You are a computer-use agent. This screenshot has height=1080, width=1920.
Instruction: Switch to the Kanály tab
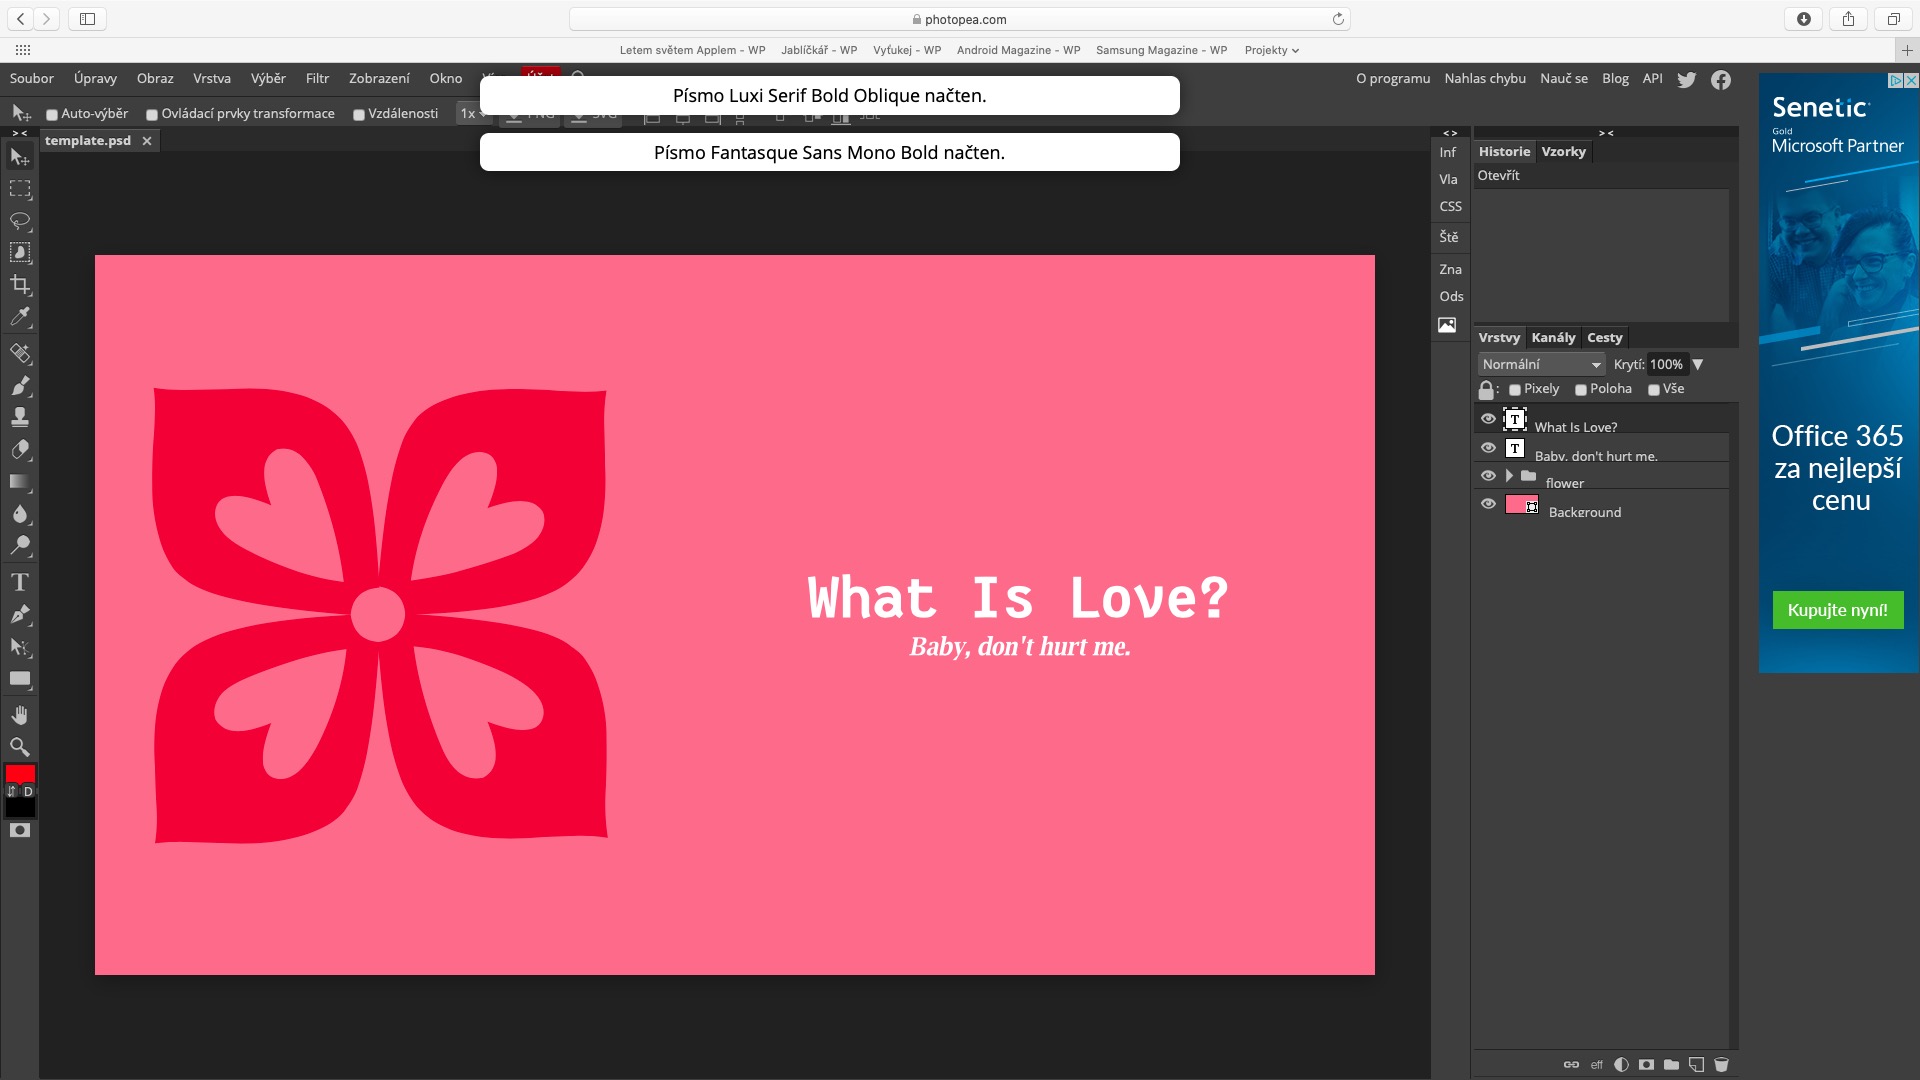click(1553, 338)
